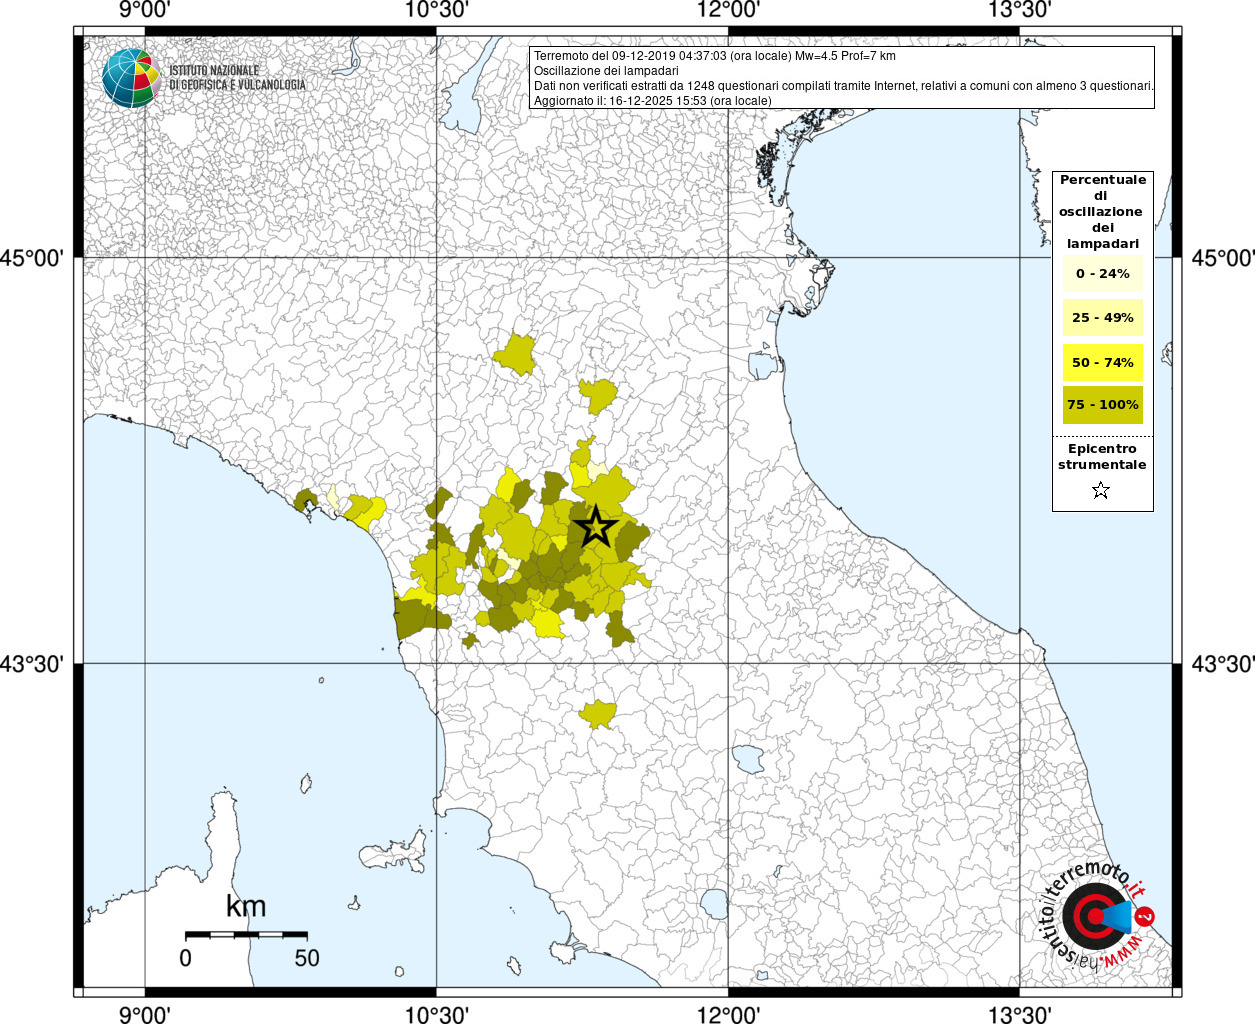
Task: Click the 25 - 49% legend swatch
Action: (1102, 318)
